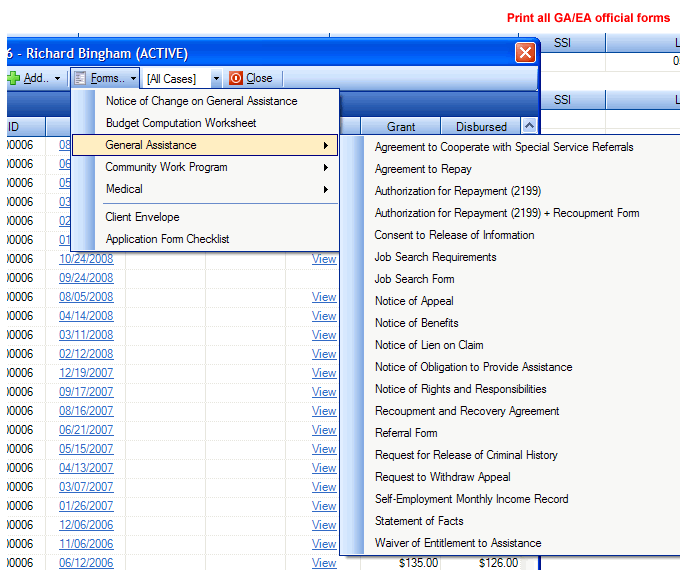Image resolution: width=680 pixels, height=570 pixels.
Task: Select Job Search Form
Action: (x=414, y=279)
